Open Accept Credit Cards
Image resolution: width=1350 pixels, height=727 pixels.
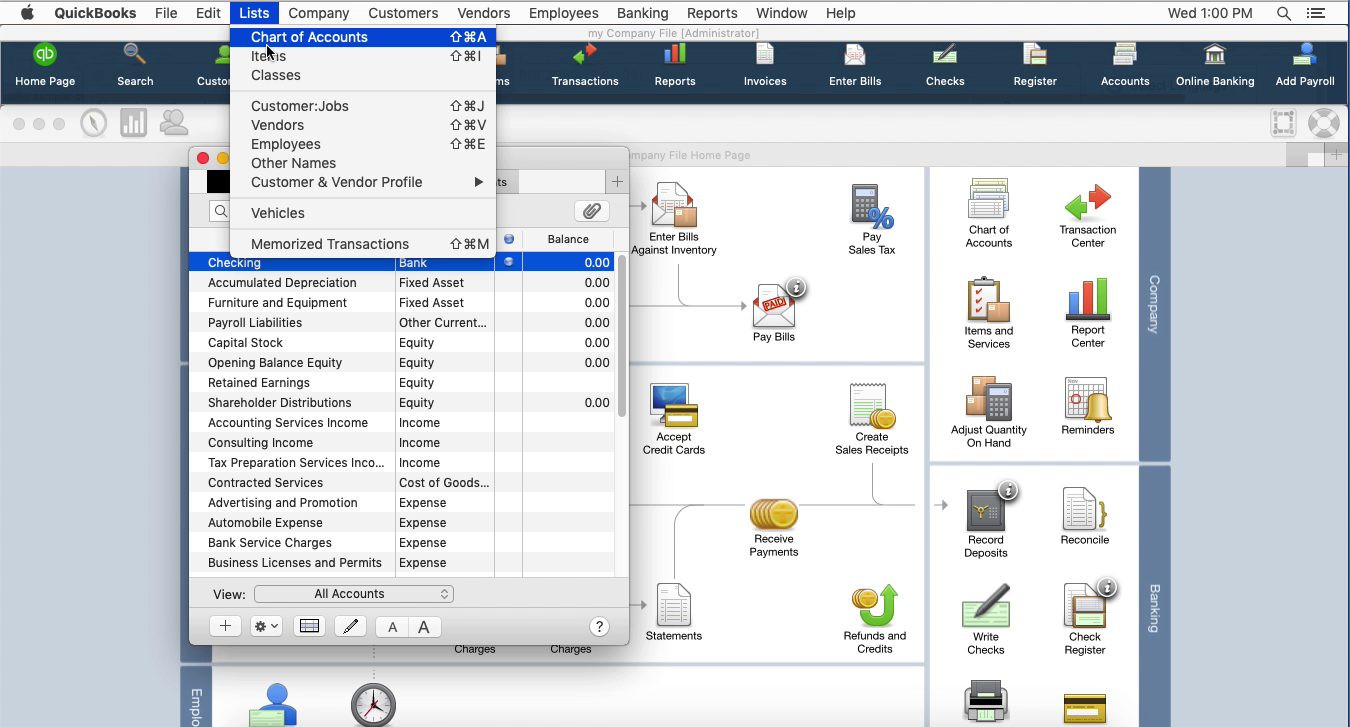pos(674,419)
